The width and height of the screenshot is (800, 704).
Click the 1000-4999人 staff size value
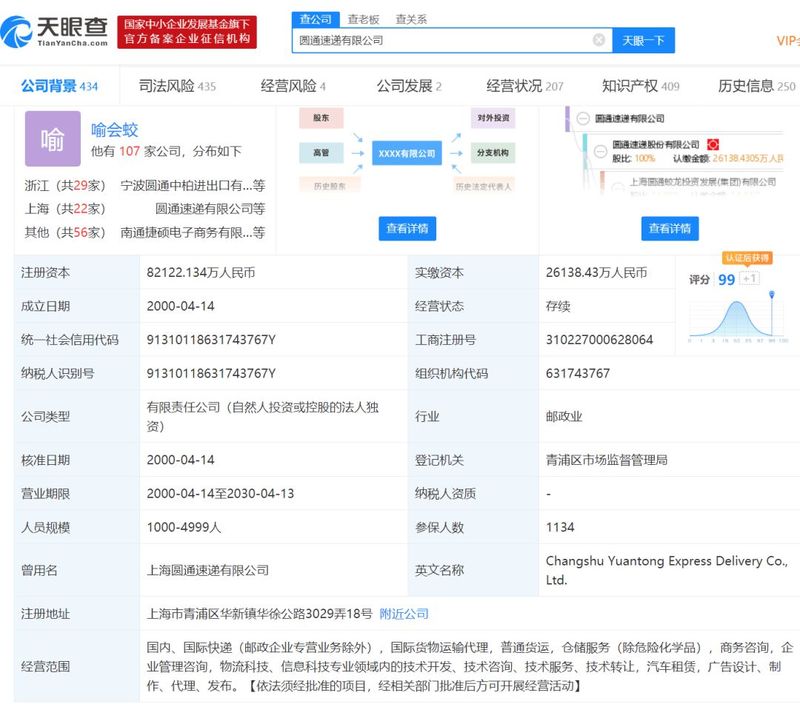(x=184, y=527)
